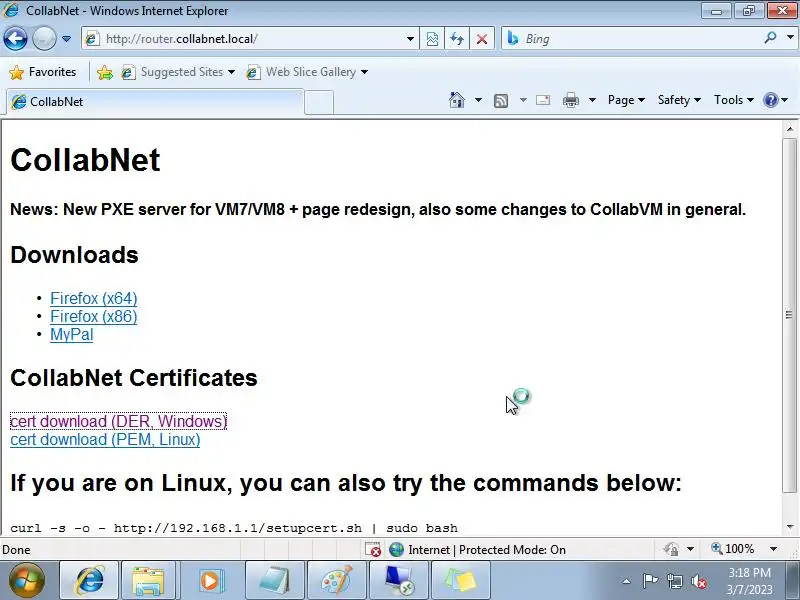The image size is (800, 600).
Task: Click the vertical scrollbar down arrow
Action: coord(790,527)
